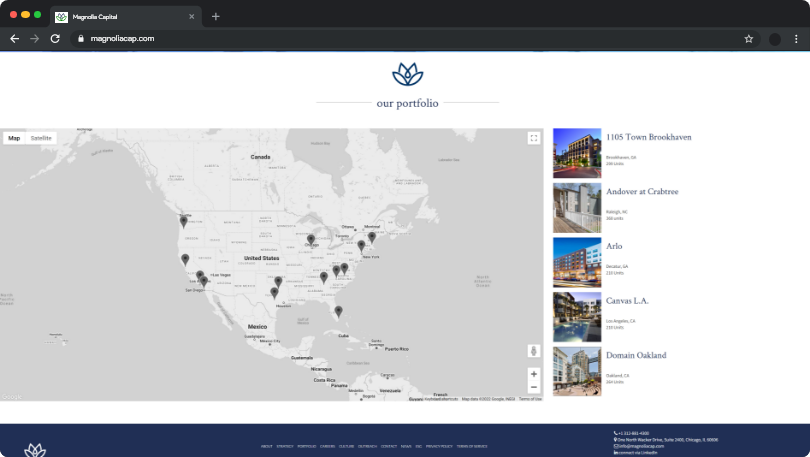810x457 pixels.
Task: Click the white lotus logo in footer
Action: [x=35, y=450]
